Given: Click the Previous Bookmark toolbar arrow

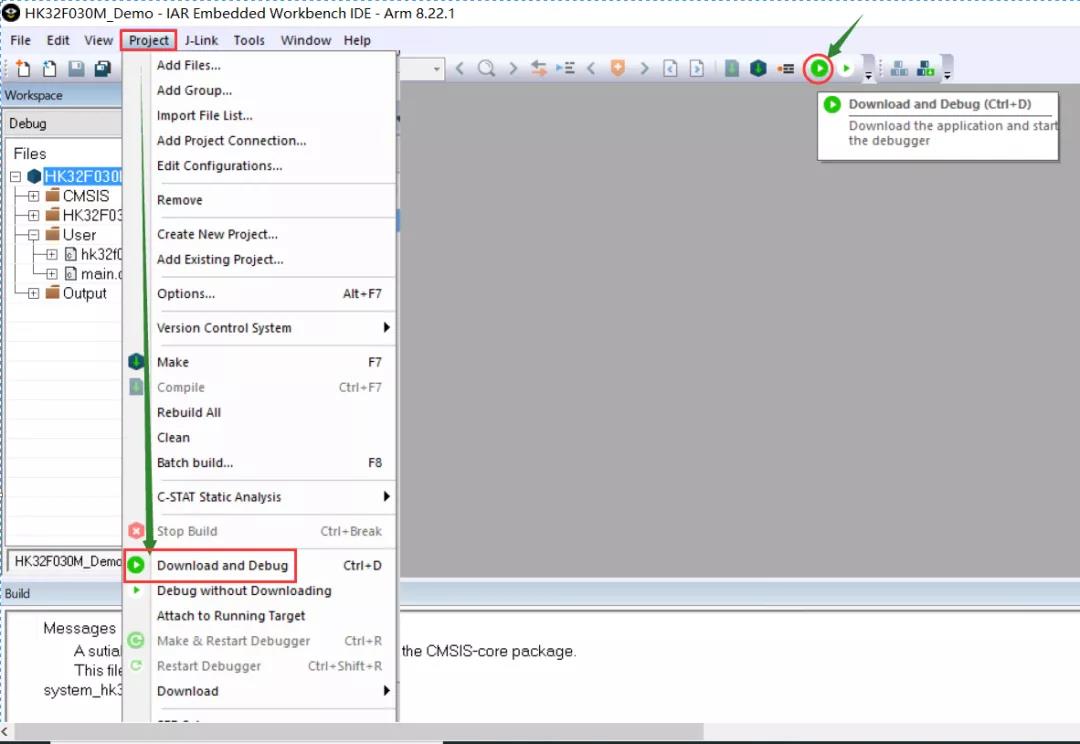Looking at the screenshot, I should [591, 68].
